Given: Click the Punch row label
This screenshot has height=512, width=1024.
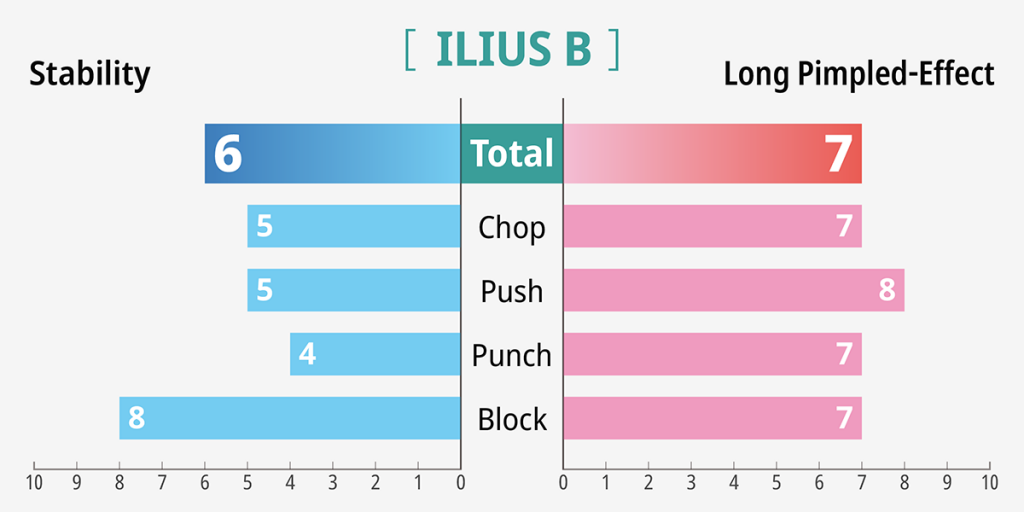Looking at the screenshot, I should click(512, 355).
